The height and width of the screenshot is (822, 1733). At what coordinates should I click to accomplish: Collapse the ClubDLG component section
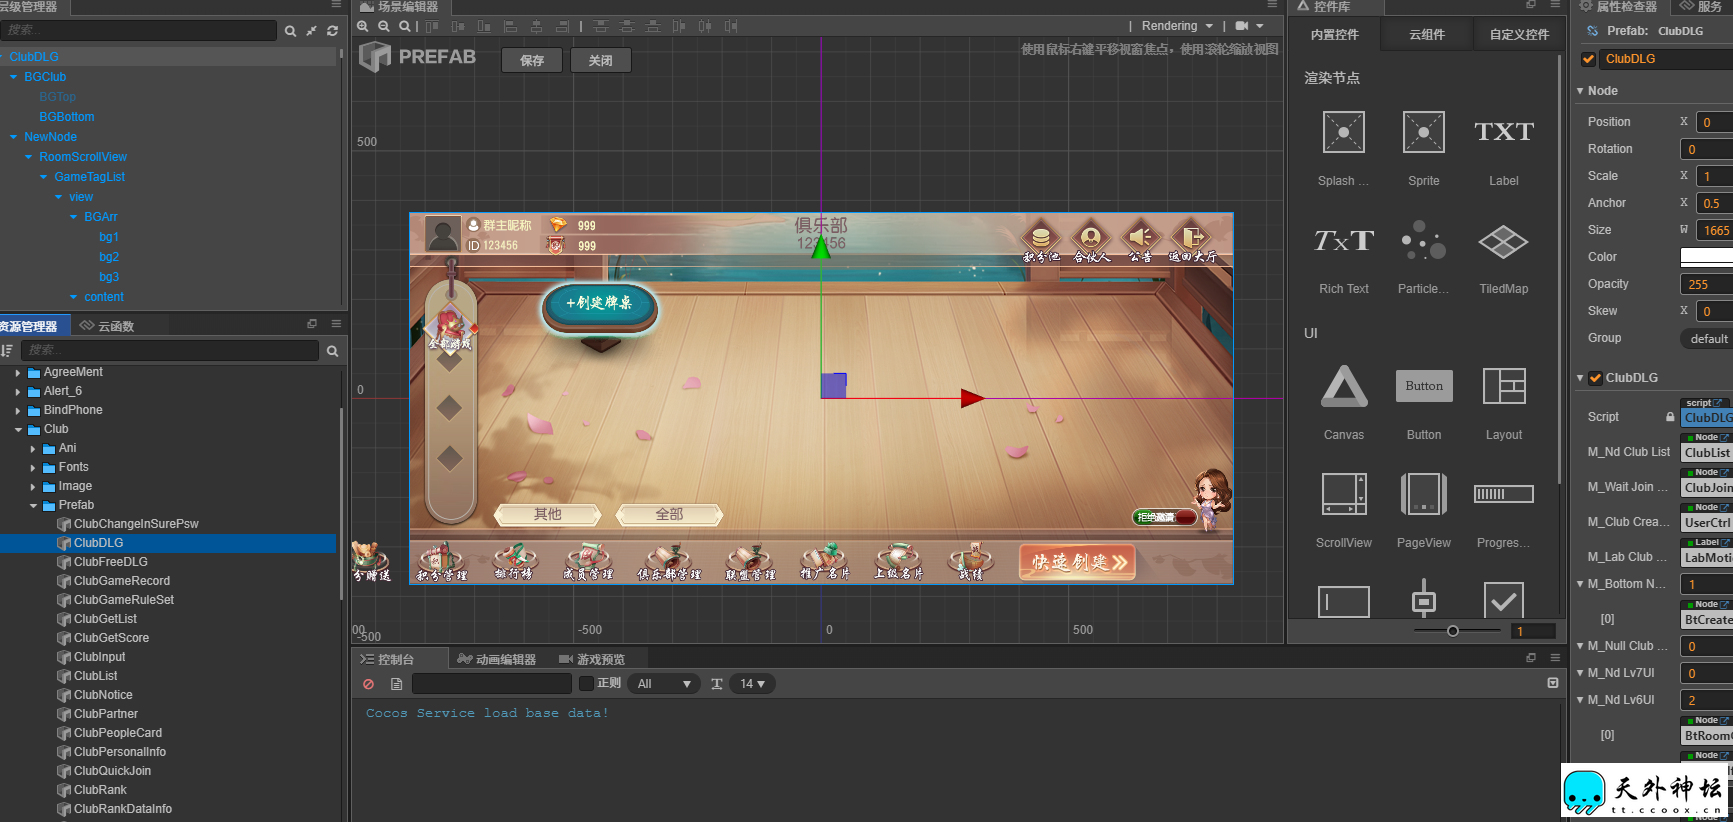click(1580, 378)
